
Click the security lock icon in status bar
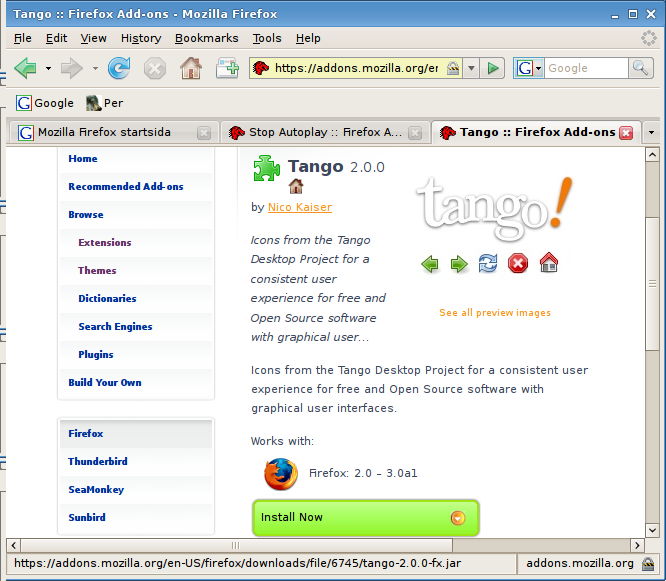coord(648,564)
